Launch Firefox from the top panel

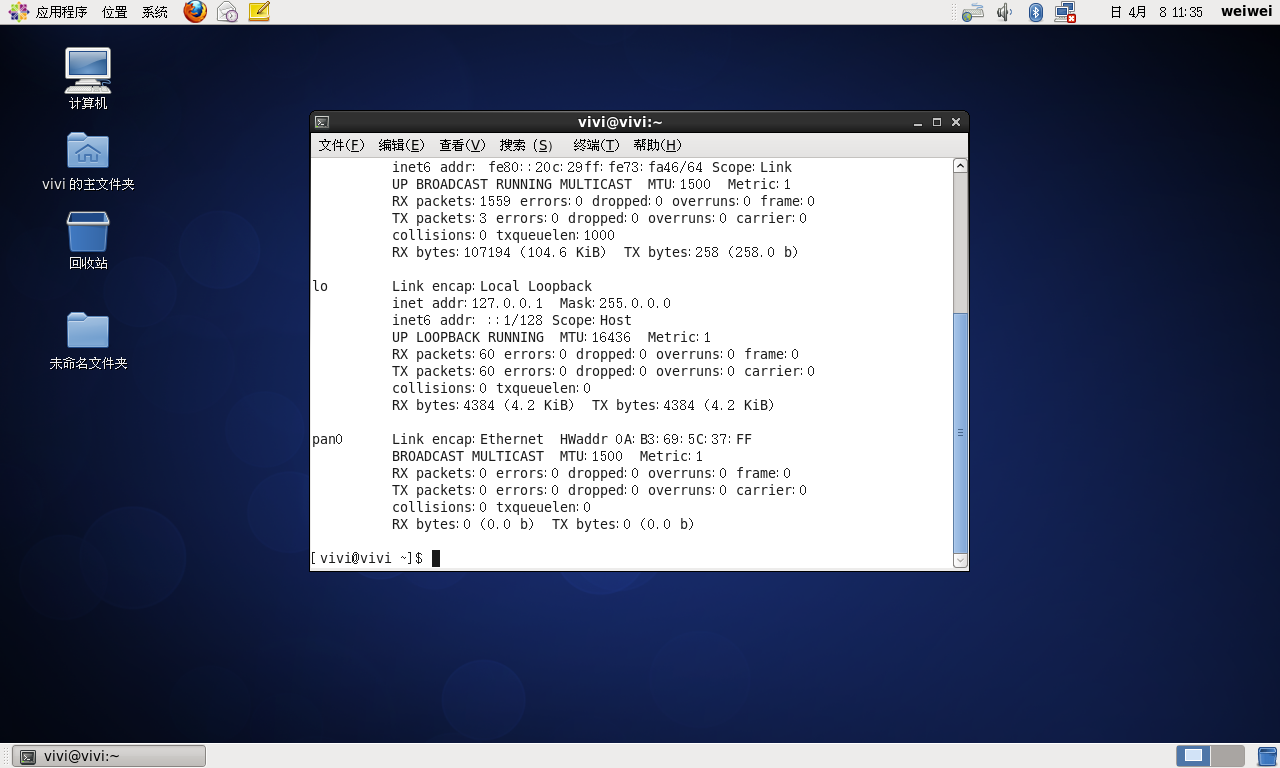(195, 12)
